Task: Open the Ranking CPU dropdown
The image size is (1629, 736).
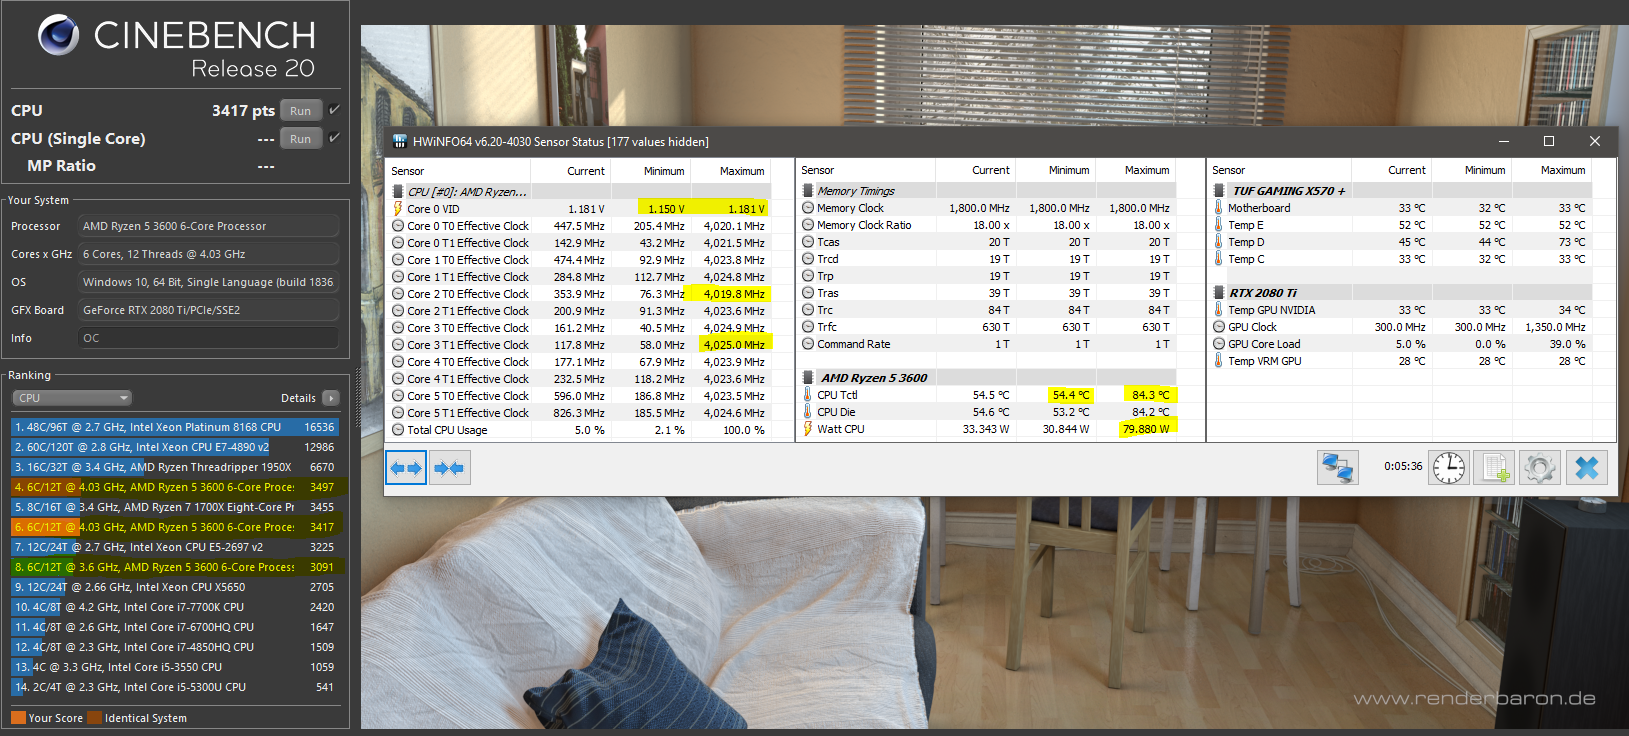Action: click(x=72, y=398)
